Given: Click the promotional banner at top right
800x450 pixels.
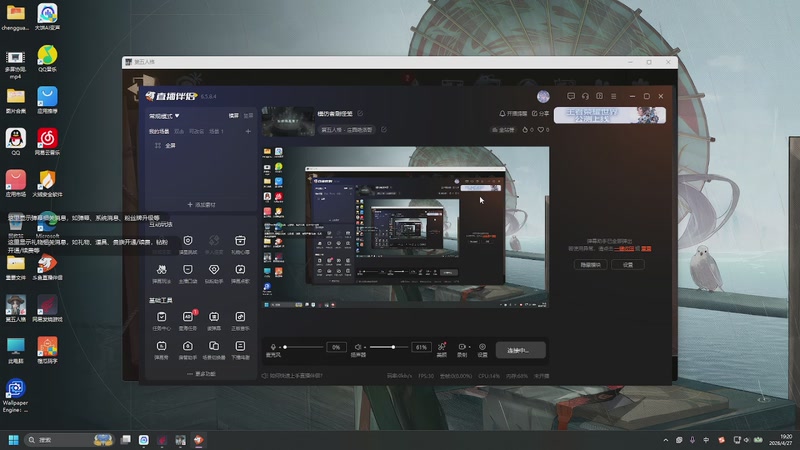Looking at the screenshot, I should click(x=610, y=115).
